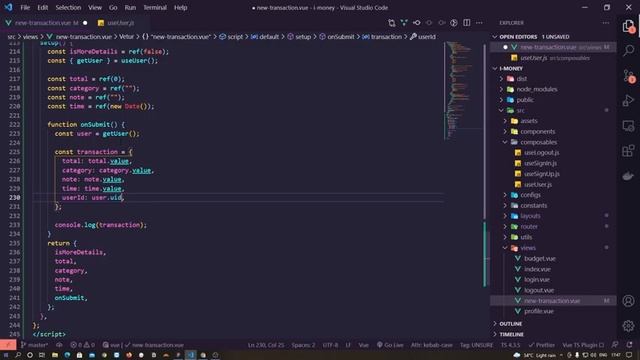The height and width of the screenshot is (360, 640).
Task: Open Remote Explorer in activity bar
Action: [629, 126]
